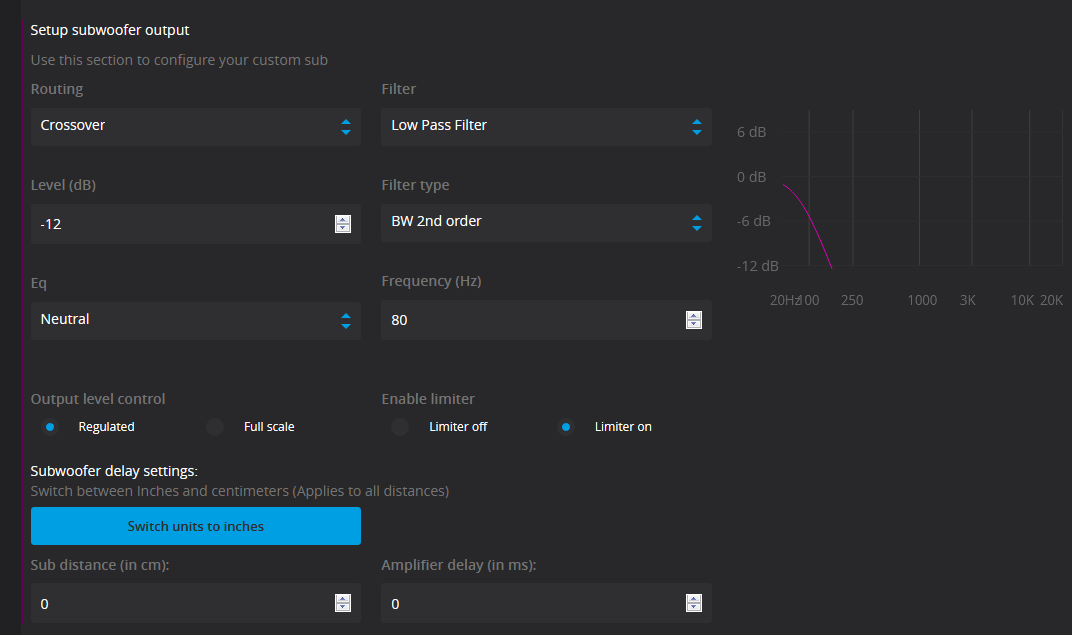1072x635 pixels.
Task: Click the Sub distance input field
Action: (180, 603)
